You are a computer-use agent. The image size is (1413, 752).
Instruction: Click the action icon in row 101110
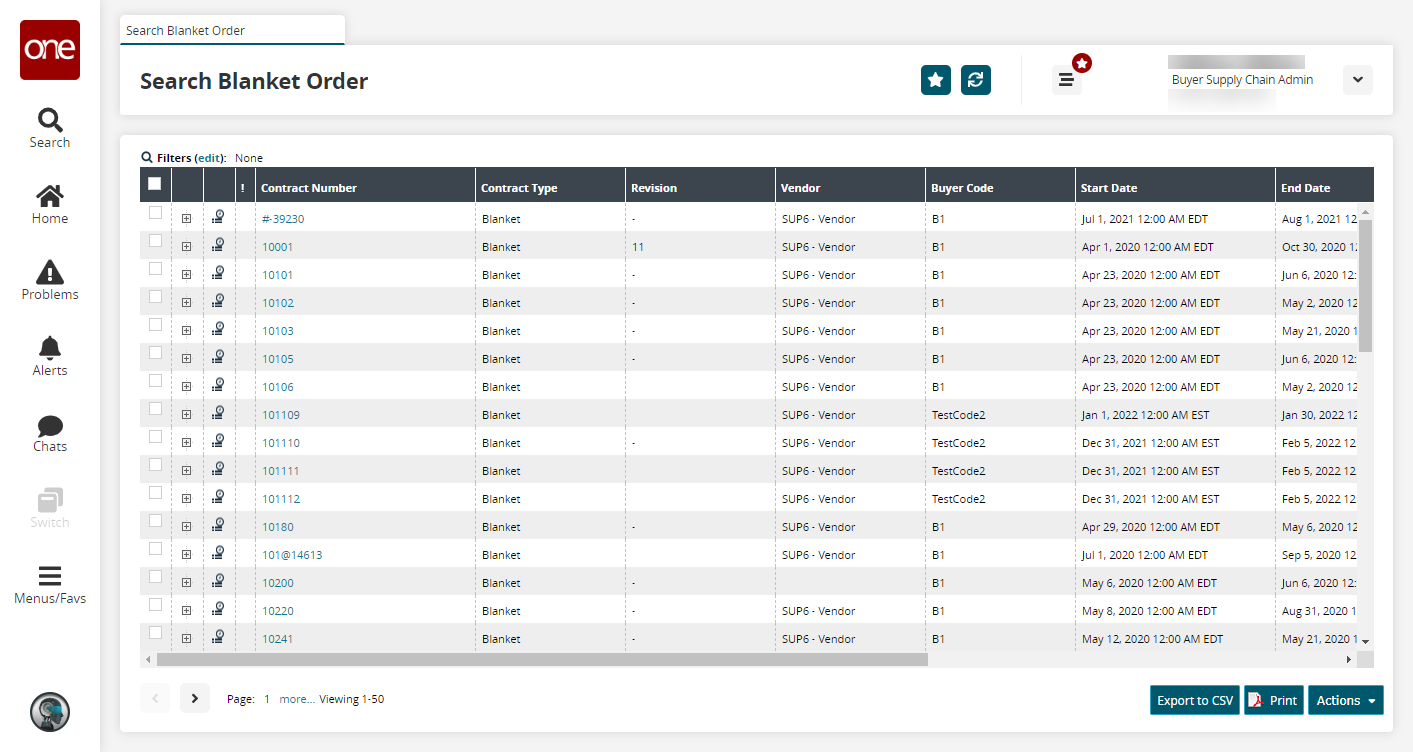click(218, 442)
